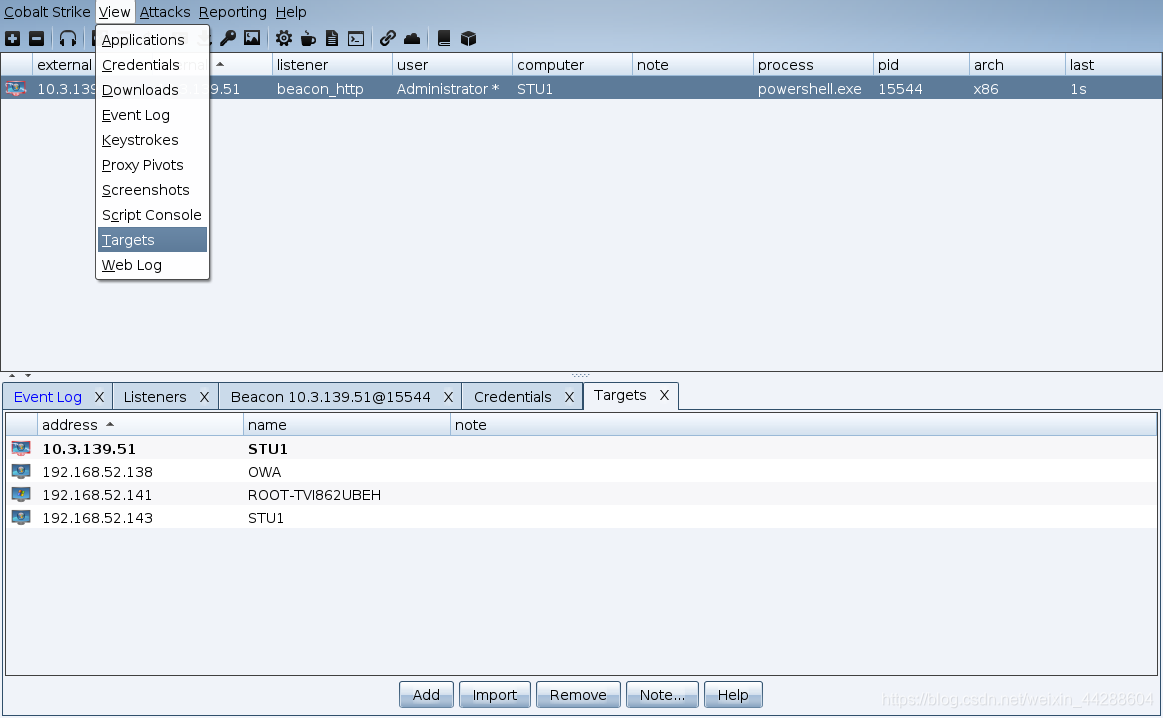Click the cloud manage web server icon
This screenshot has height=718, width=1163.
(412, 39)
